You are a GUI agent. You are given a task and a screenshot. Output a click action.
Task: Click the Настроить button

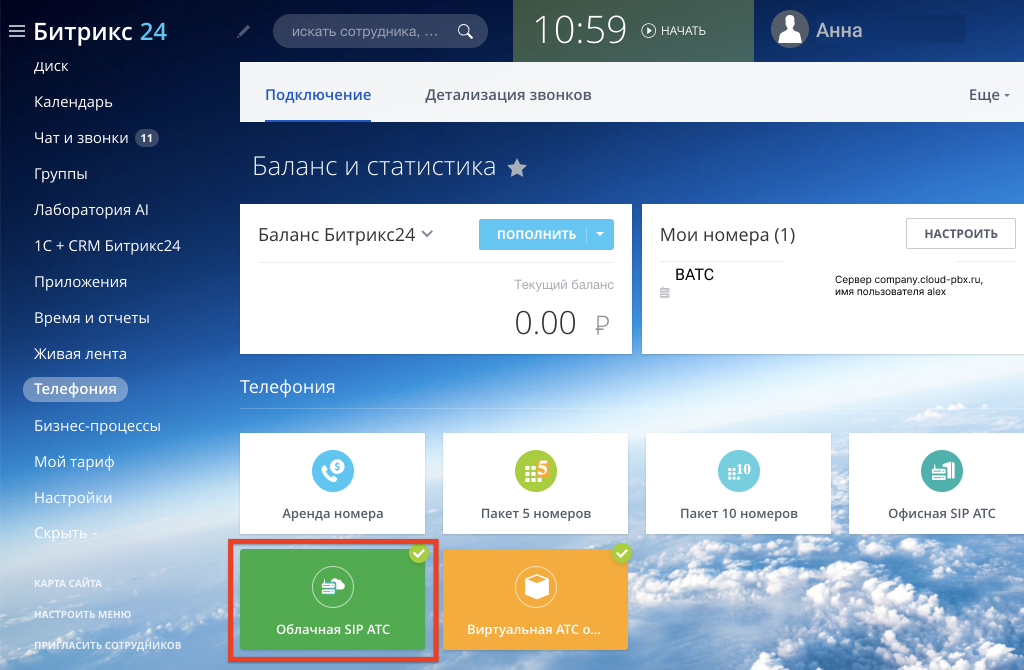click(x=960, y=234)
